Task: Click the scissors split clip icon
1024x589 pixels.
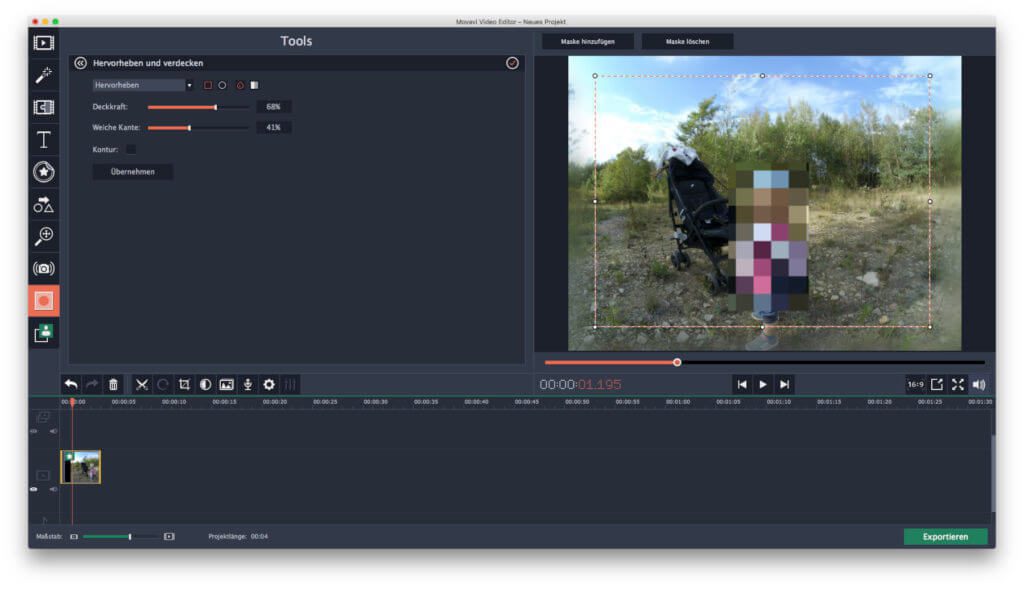Action: tap(142, 384)
